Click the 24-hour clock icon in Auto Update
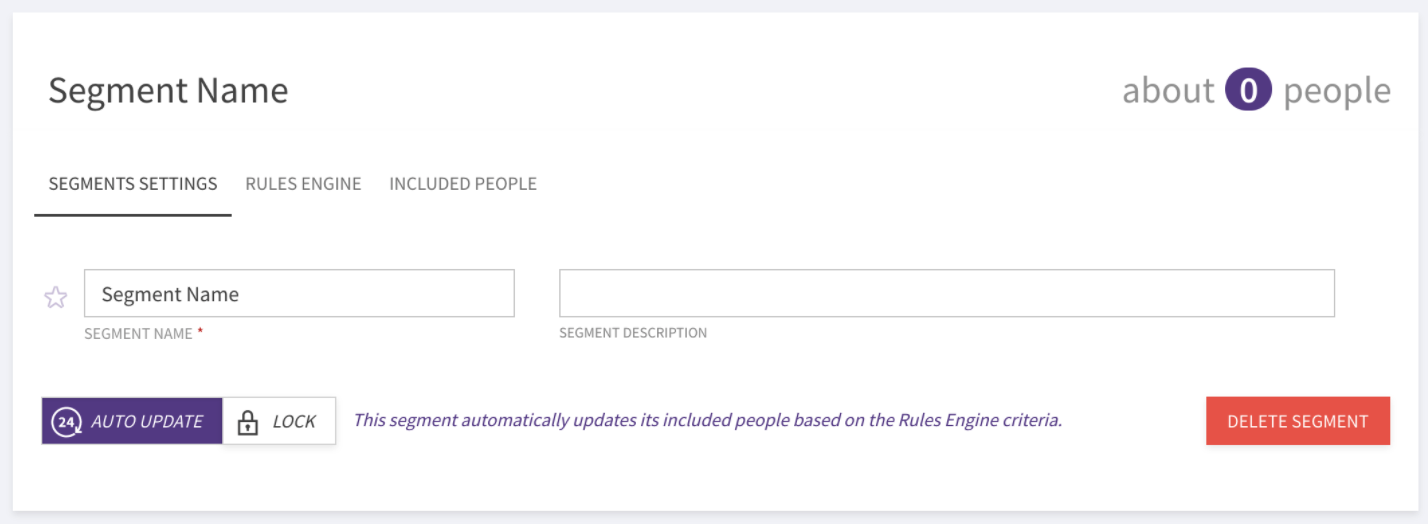Viewport: 1428px width, 524px height. point(66,422)
